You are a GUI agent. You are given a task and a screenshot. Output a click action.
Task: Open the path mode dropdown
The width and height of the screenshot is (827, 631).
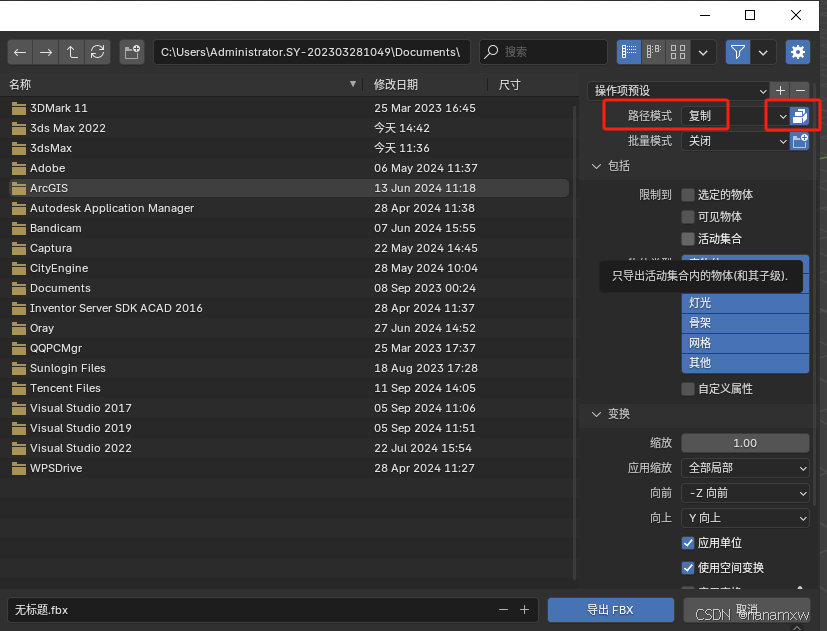(x=735, y=116)
